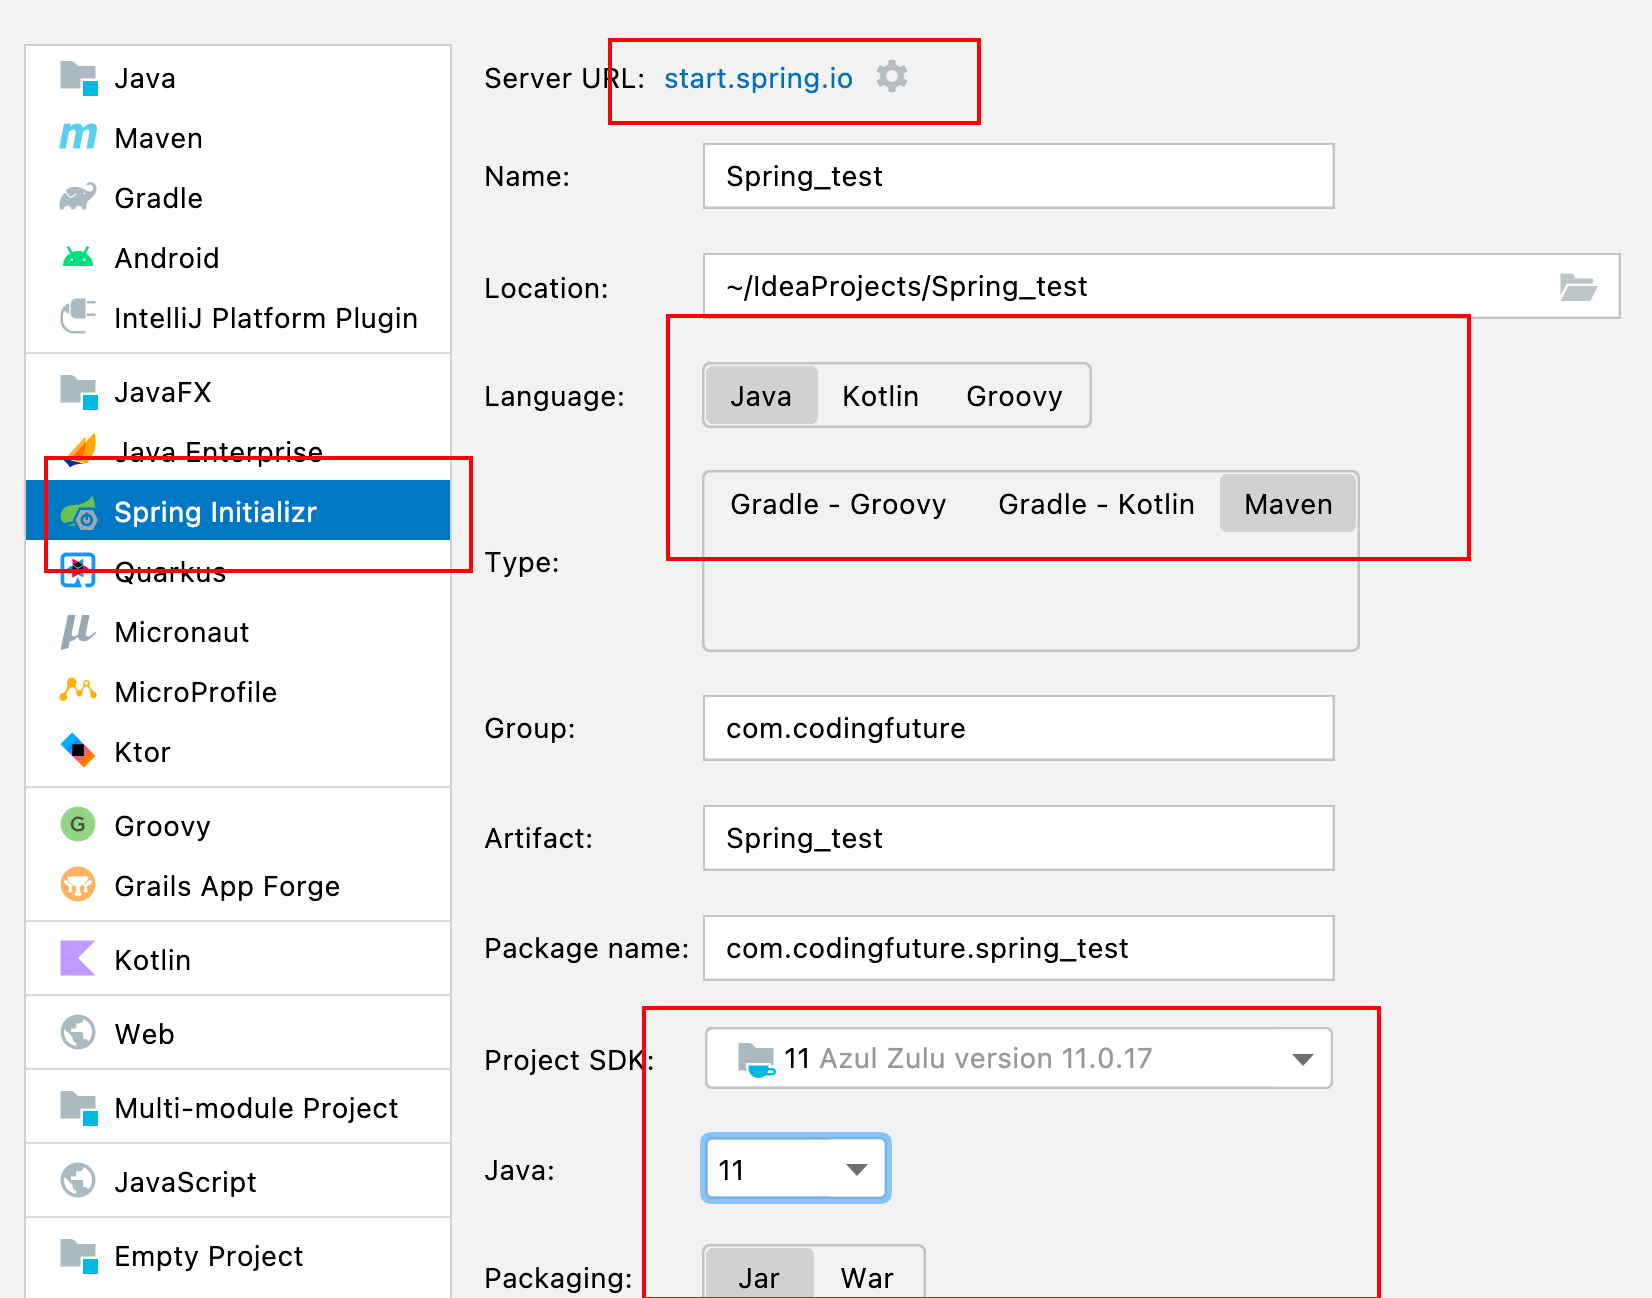Viewport: 1652px width, 1298px height.
Task: Click the Ktor icon
Action: pyautogui.click(x=78, y=750)
